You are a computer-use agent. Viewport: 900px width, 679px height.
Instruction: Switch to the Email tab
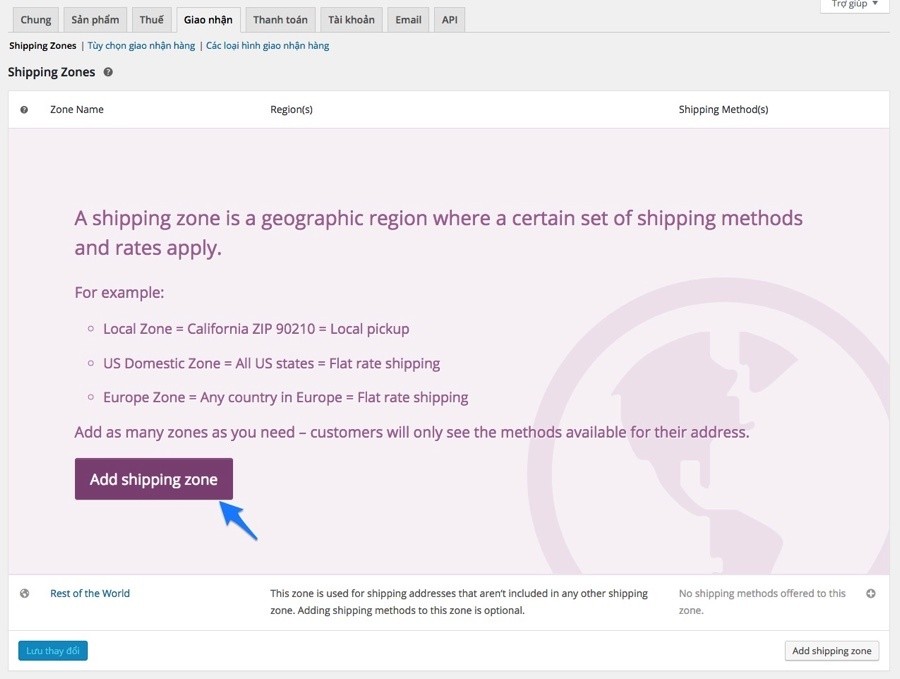(408, 20)
